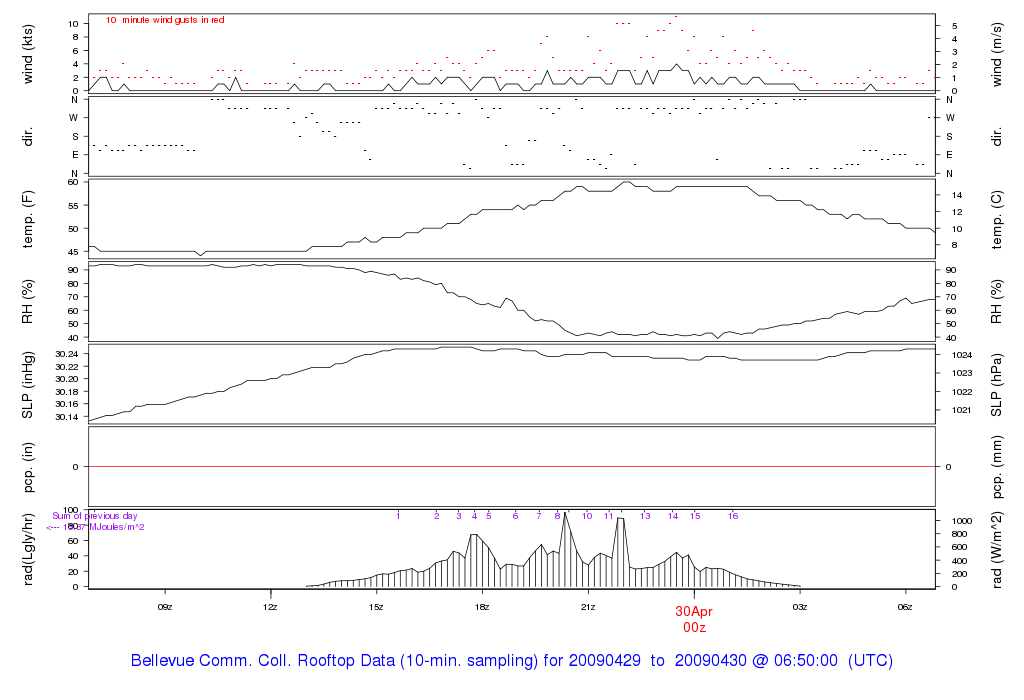The image size is (1024, 700).
Task: Select the '12z' time axis tick
Action: coord(270,607)
